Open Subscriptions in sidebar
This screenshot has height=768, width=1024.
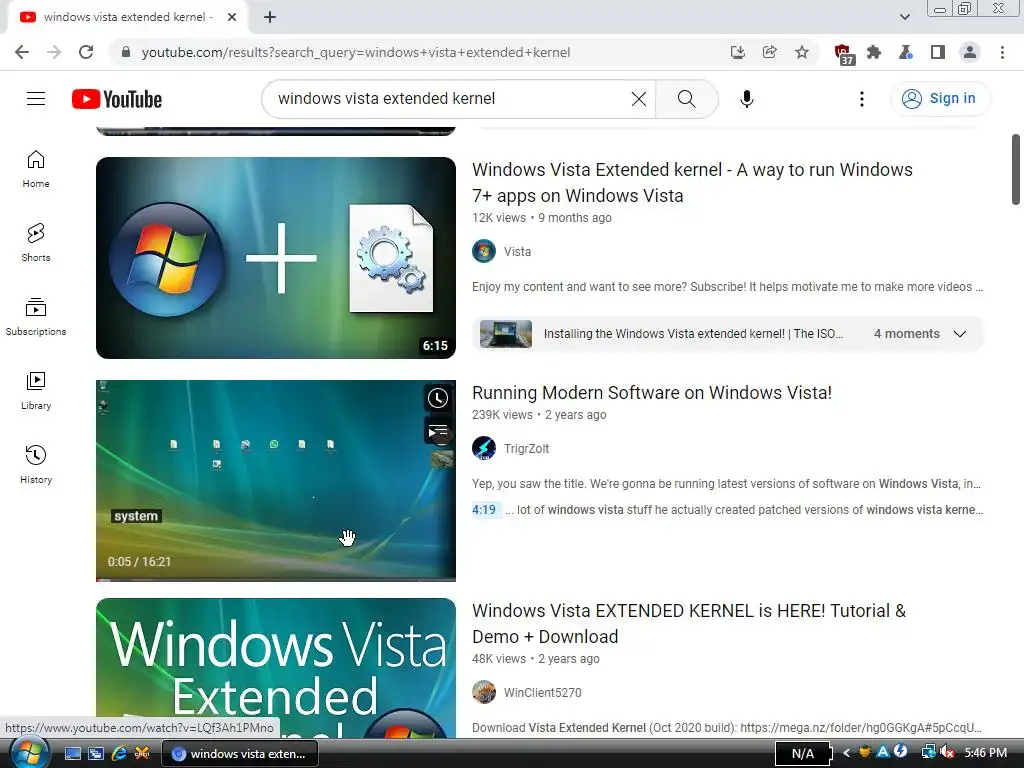tap(36, 317)
